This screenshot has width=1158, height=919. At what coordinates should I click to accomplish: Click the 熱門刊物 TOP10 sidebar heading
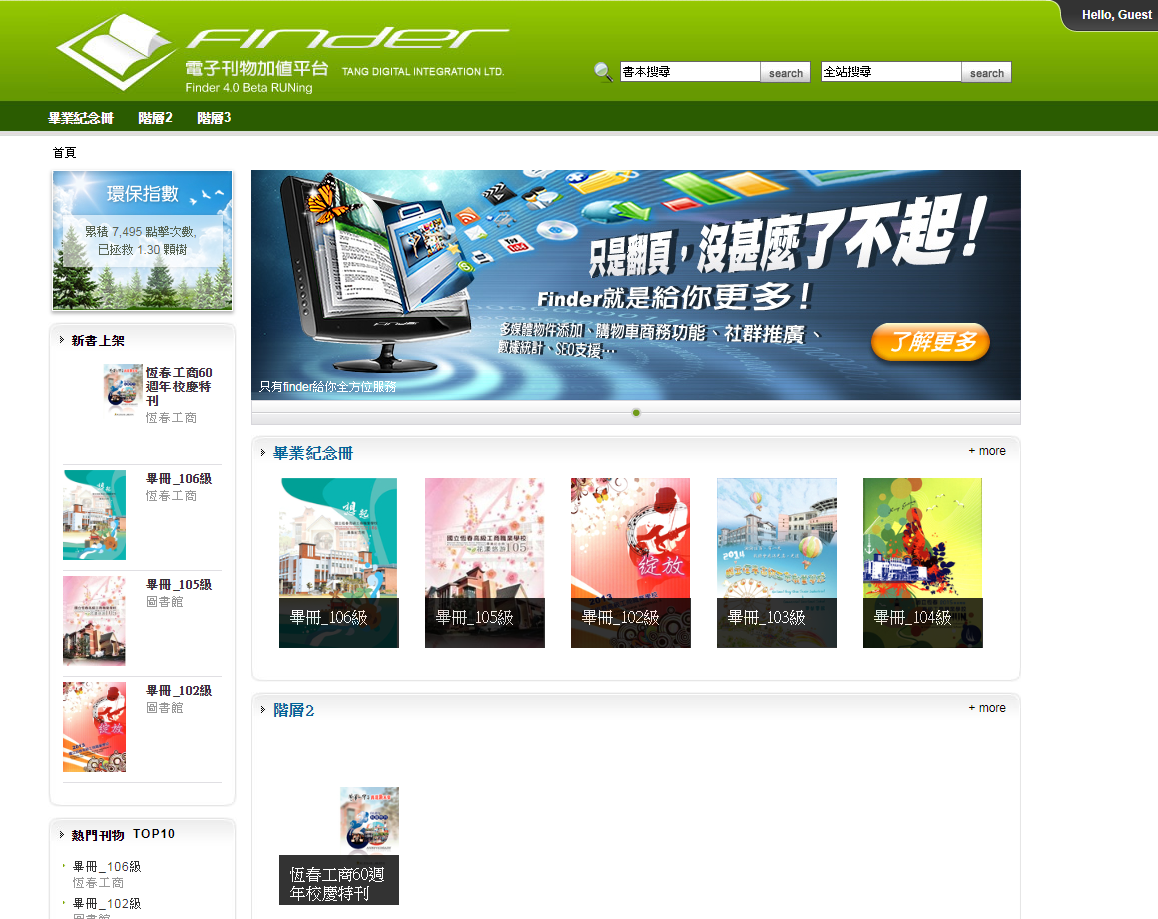[123, 834]
